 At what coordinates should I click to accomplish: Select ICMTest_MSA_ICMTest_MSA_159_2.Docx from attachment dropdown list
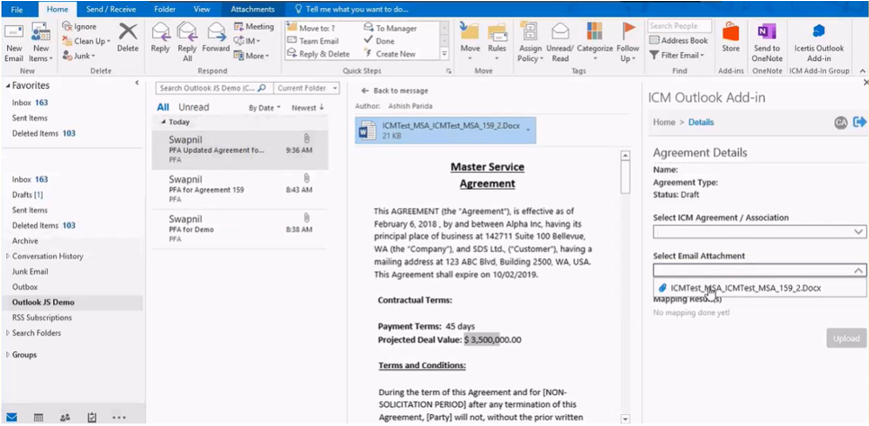[735, 288]
